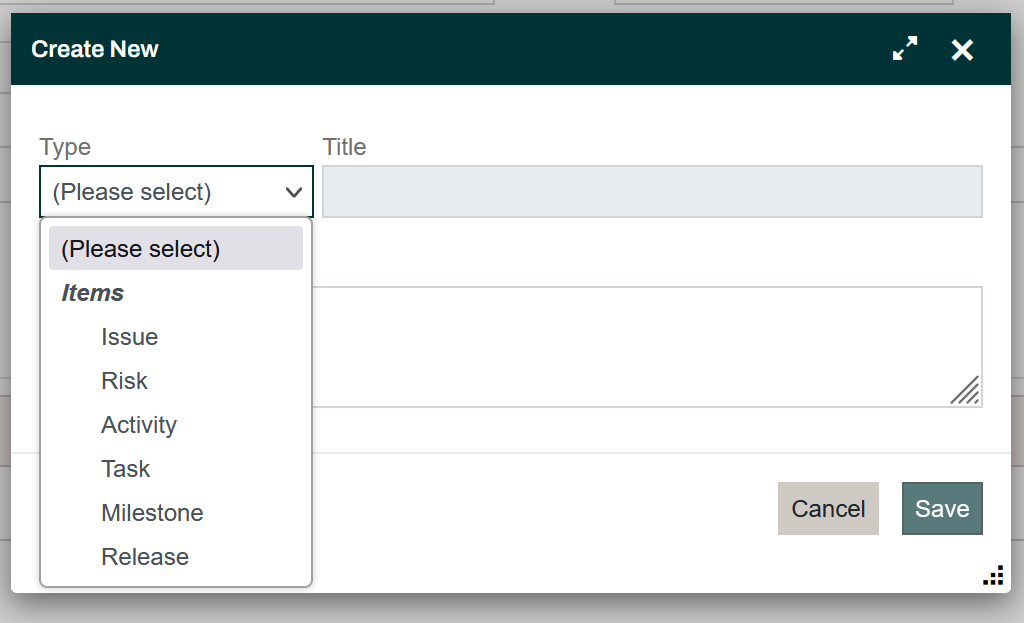The height and width of the screenshot is (623, 1024).
Task: Click the Title input field
Action: (x=652, y=191)
